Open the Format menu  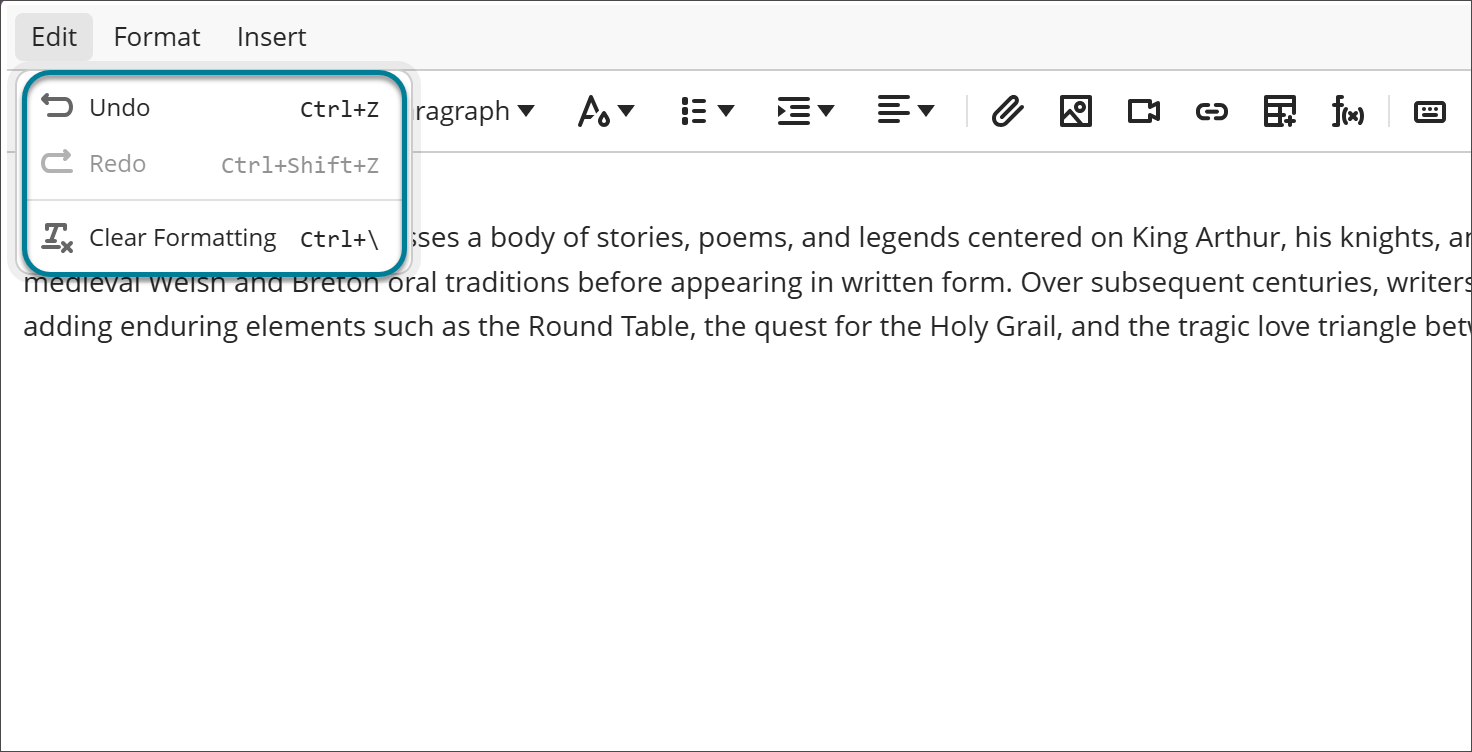(x=157, y=37)
